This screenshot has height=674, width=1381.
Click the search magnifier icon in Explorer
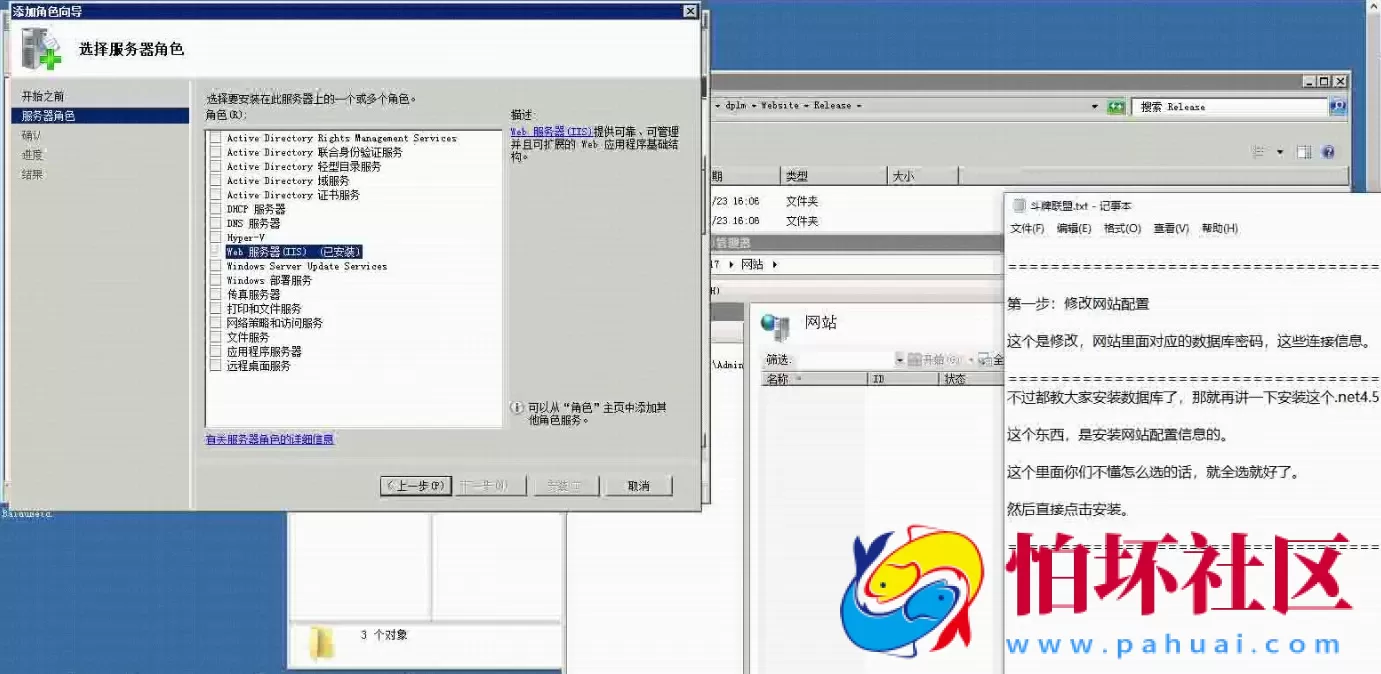tap(1337, 107)
